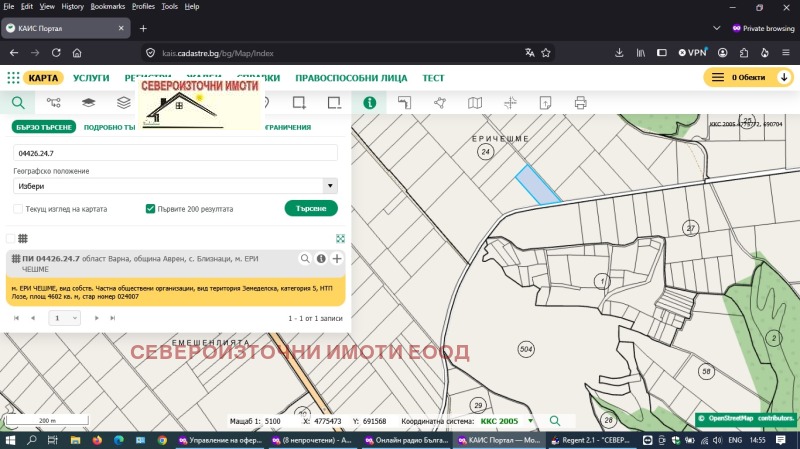The image size is (800, 449).
Task: Select the polygon drawing tool
Action: 440,103
